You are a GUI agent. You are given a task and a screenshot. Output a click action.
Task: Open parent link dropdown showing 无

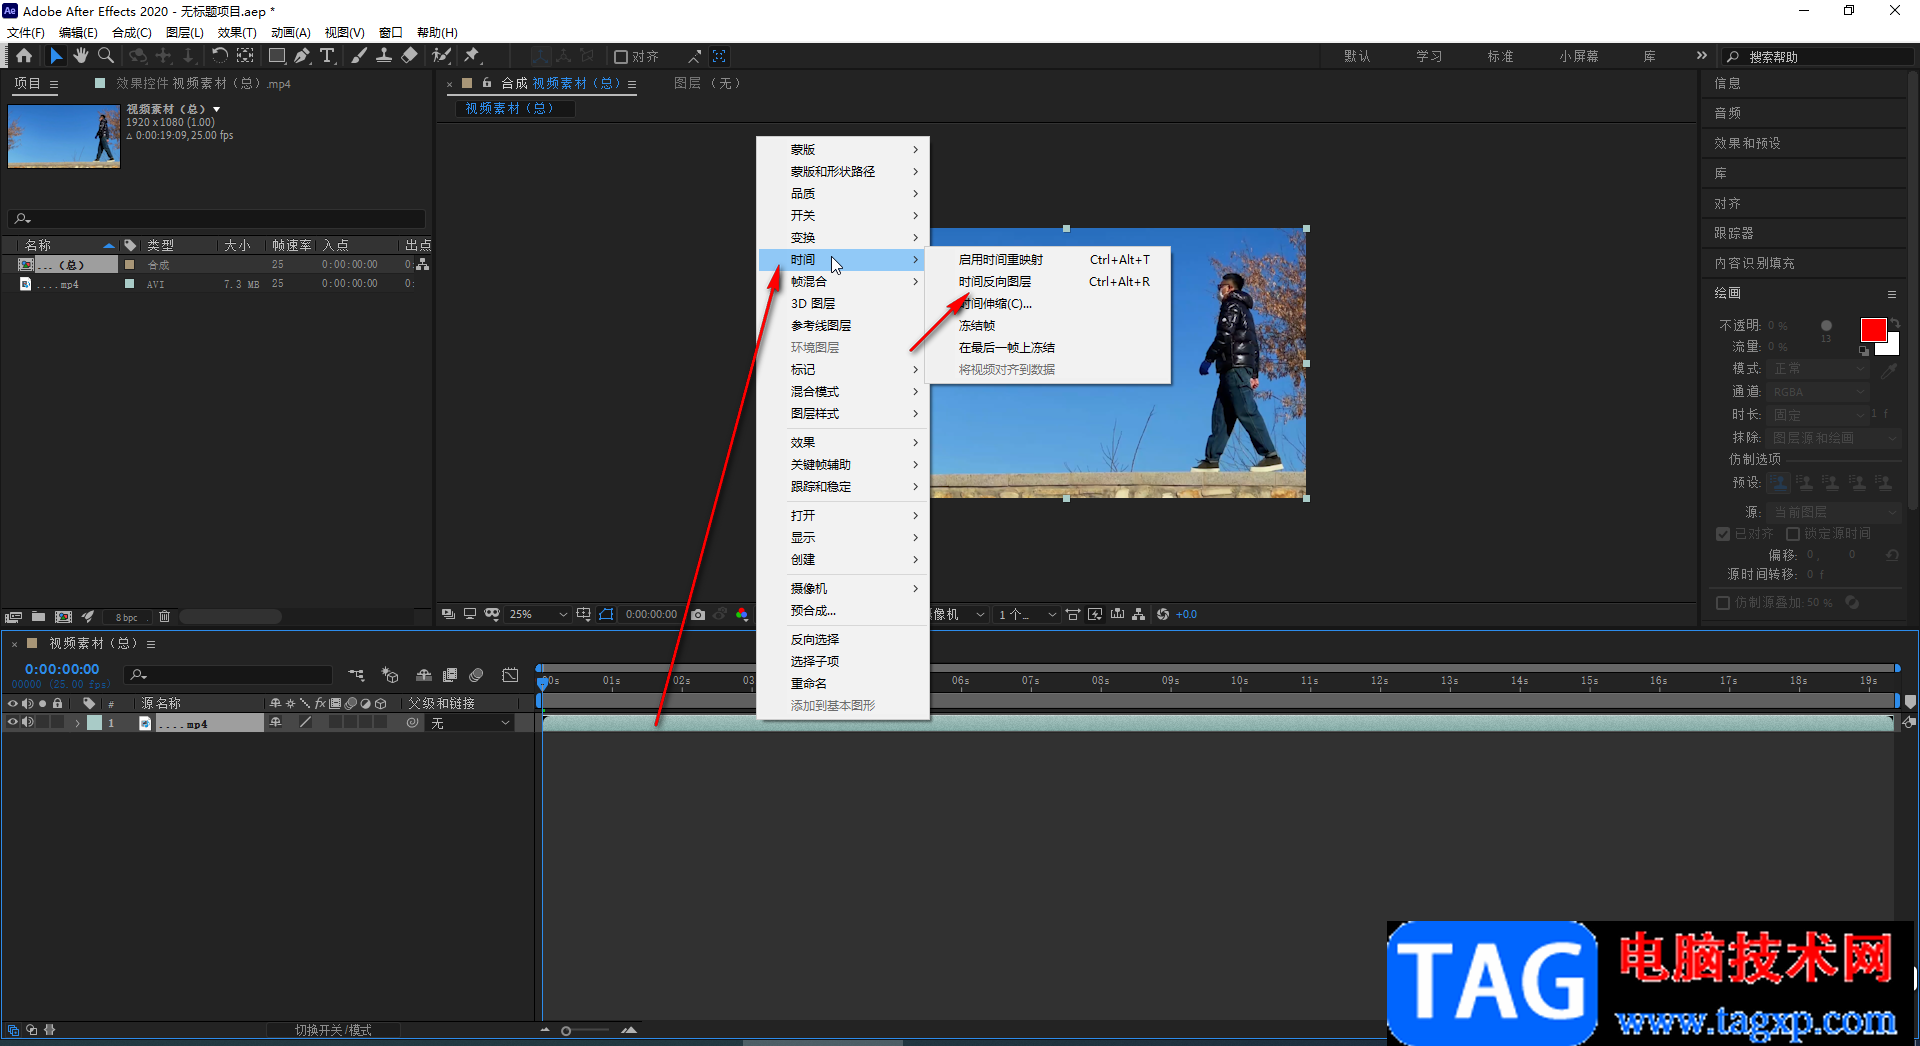pyautogui.click(x=471, y=723)
